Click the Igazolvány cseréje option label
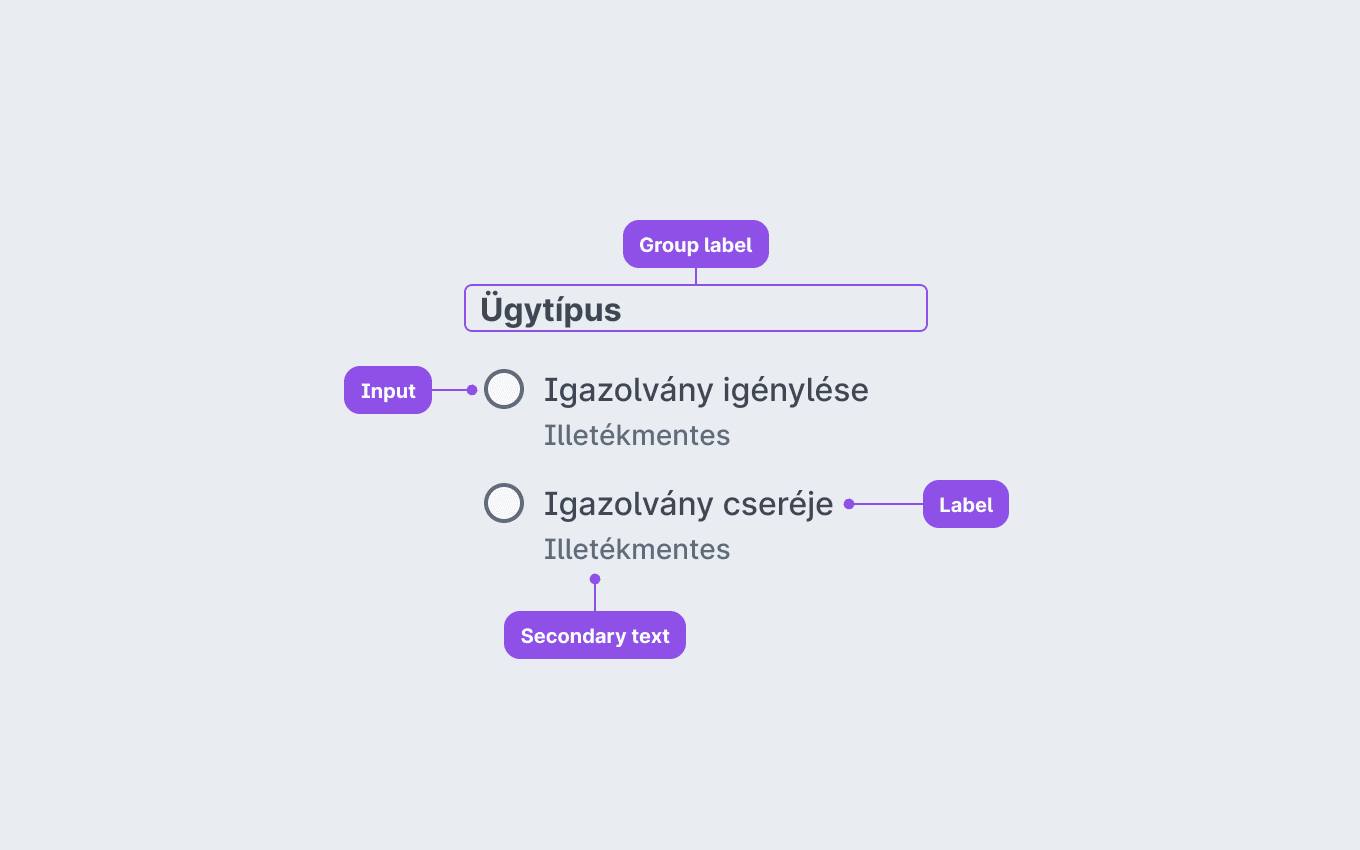1360x850 pixels. [688, 504]
